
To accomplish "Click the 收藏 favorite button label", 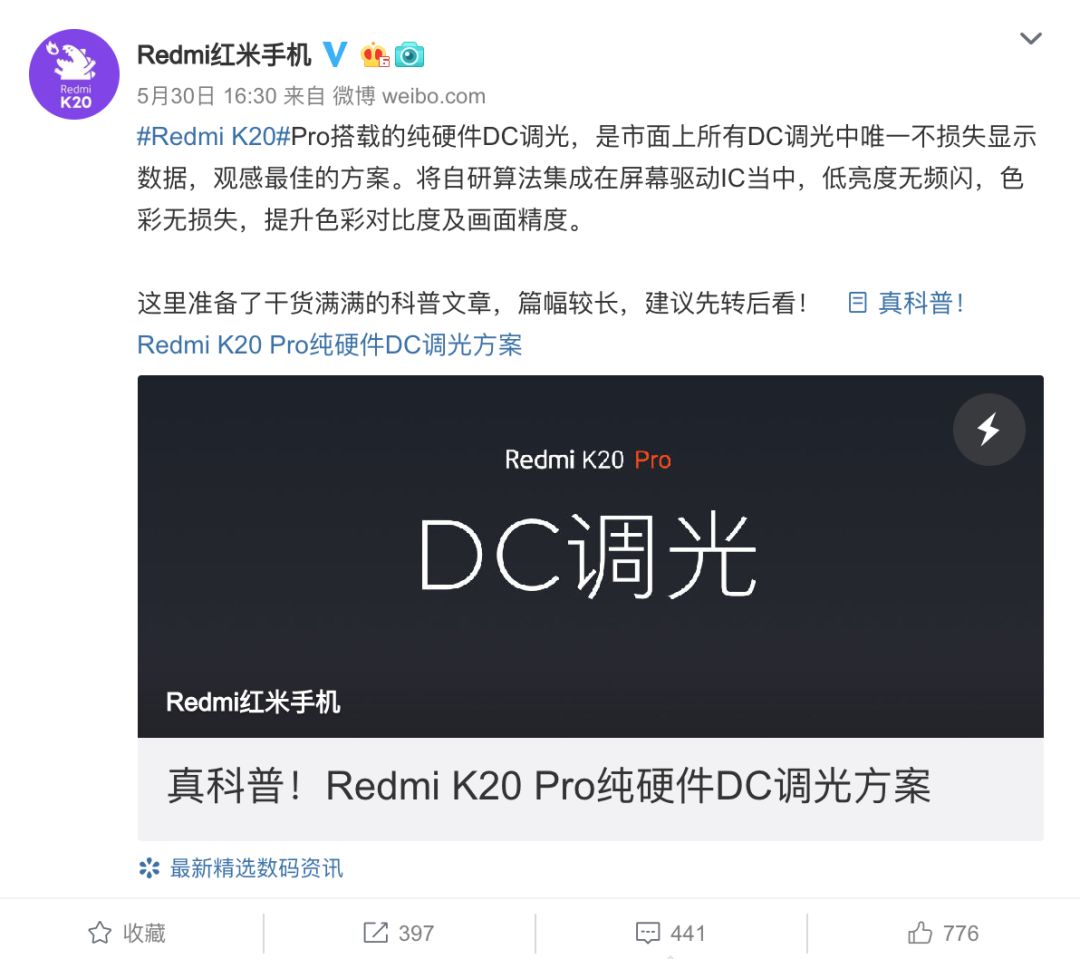I will [144, 933].
